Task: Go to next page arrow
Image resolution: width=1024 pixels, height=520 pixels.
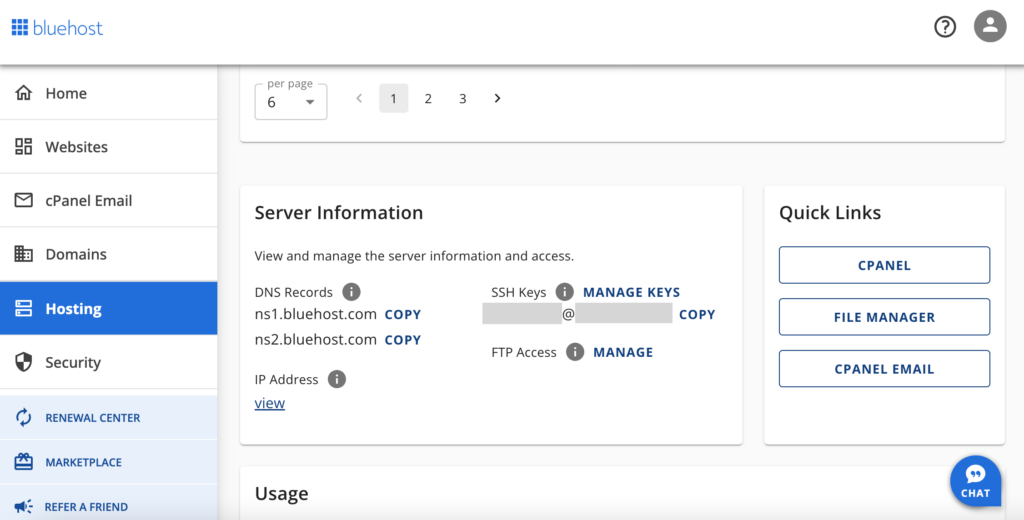Action: click(x=497, y=98)
